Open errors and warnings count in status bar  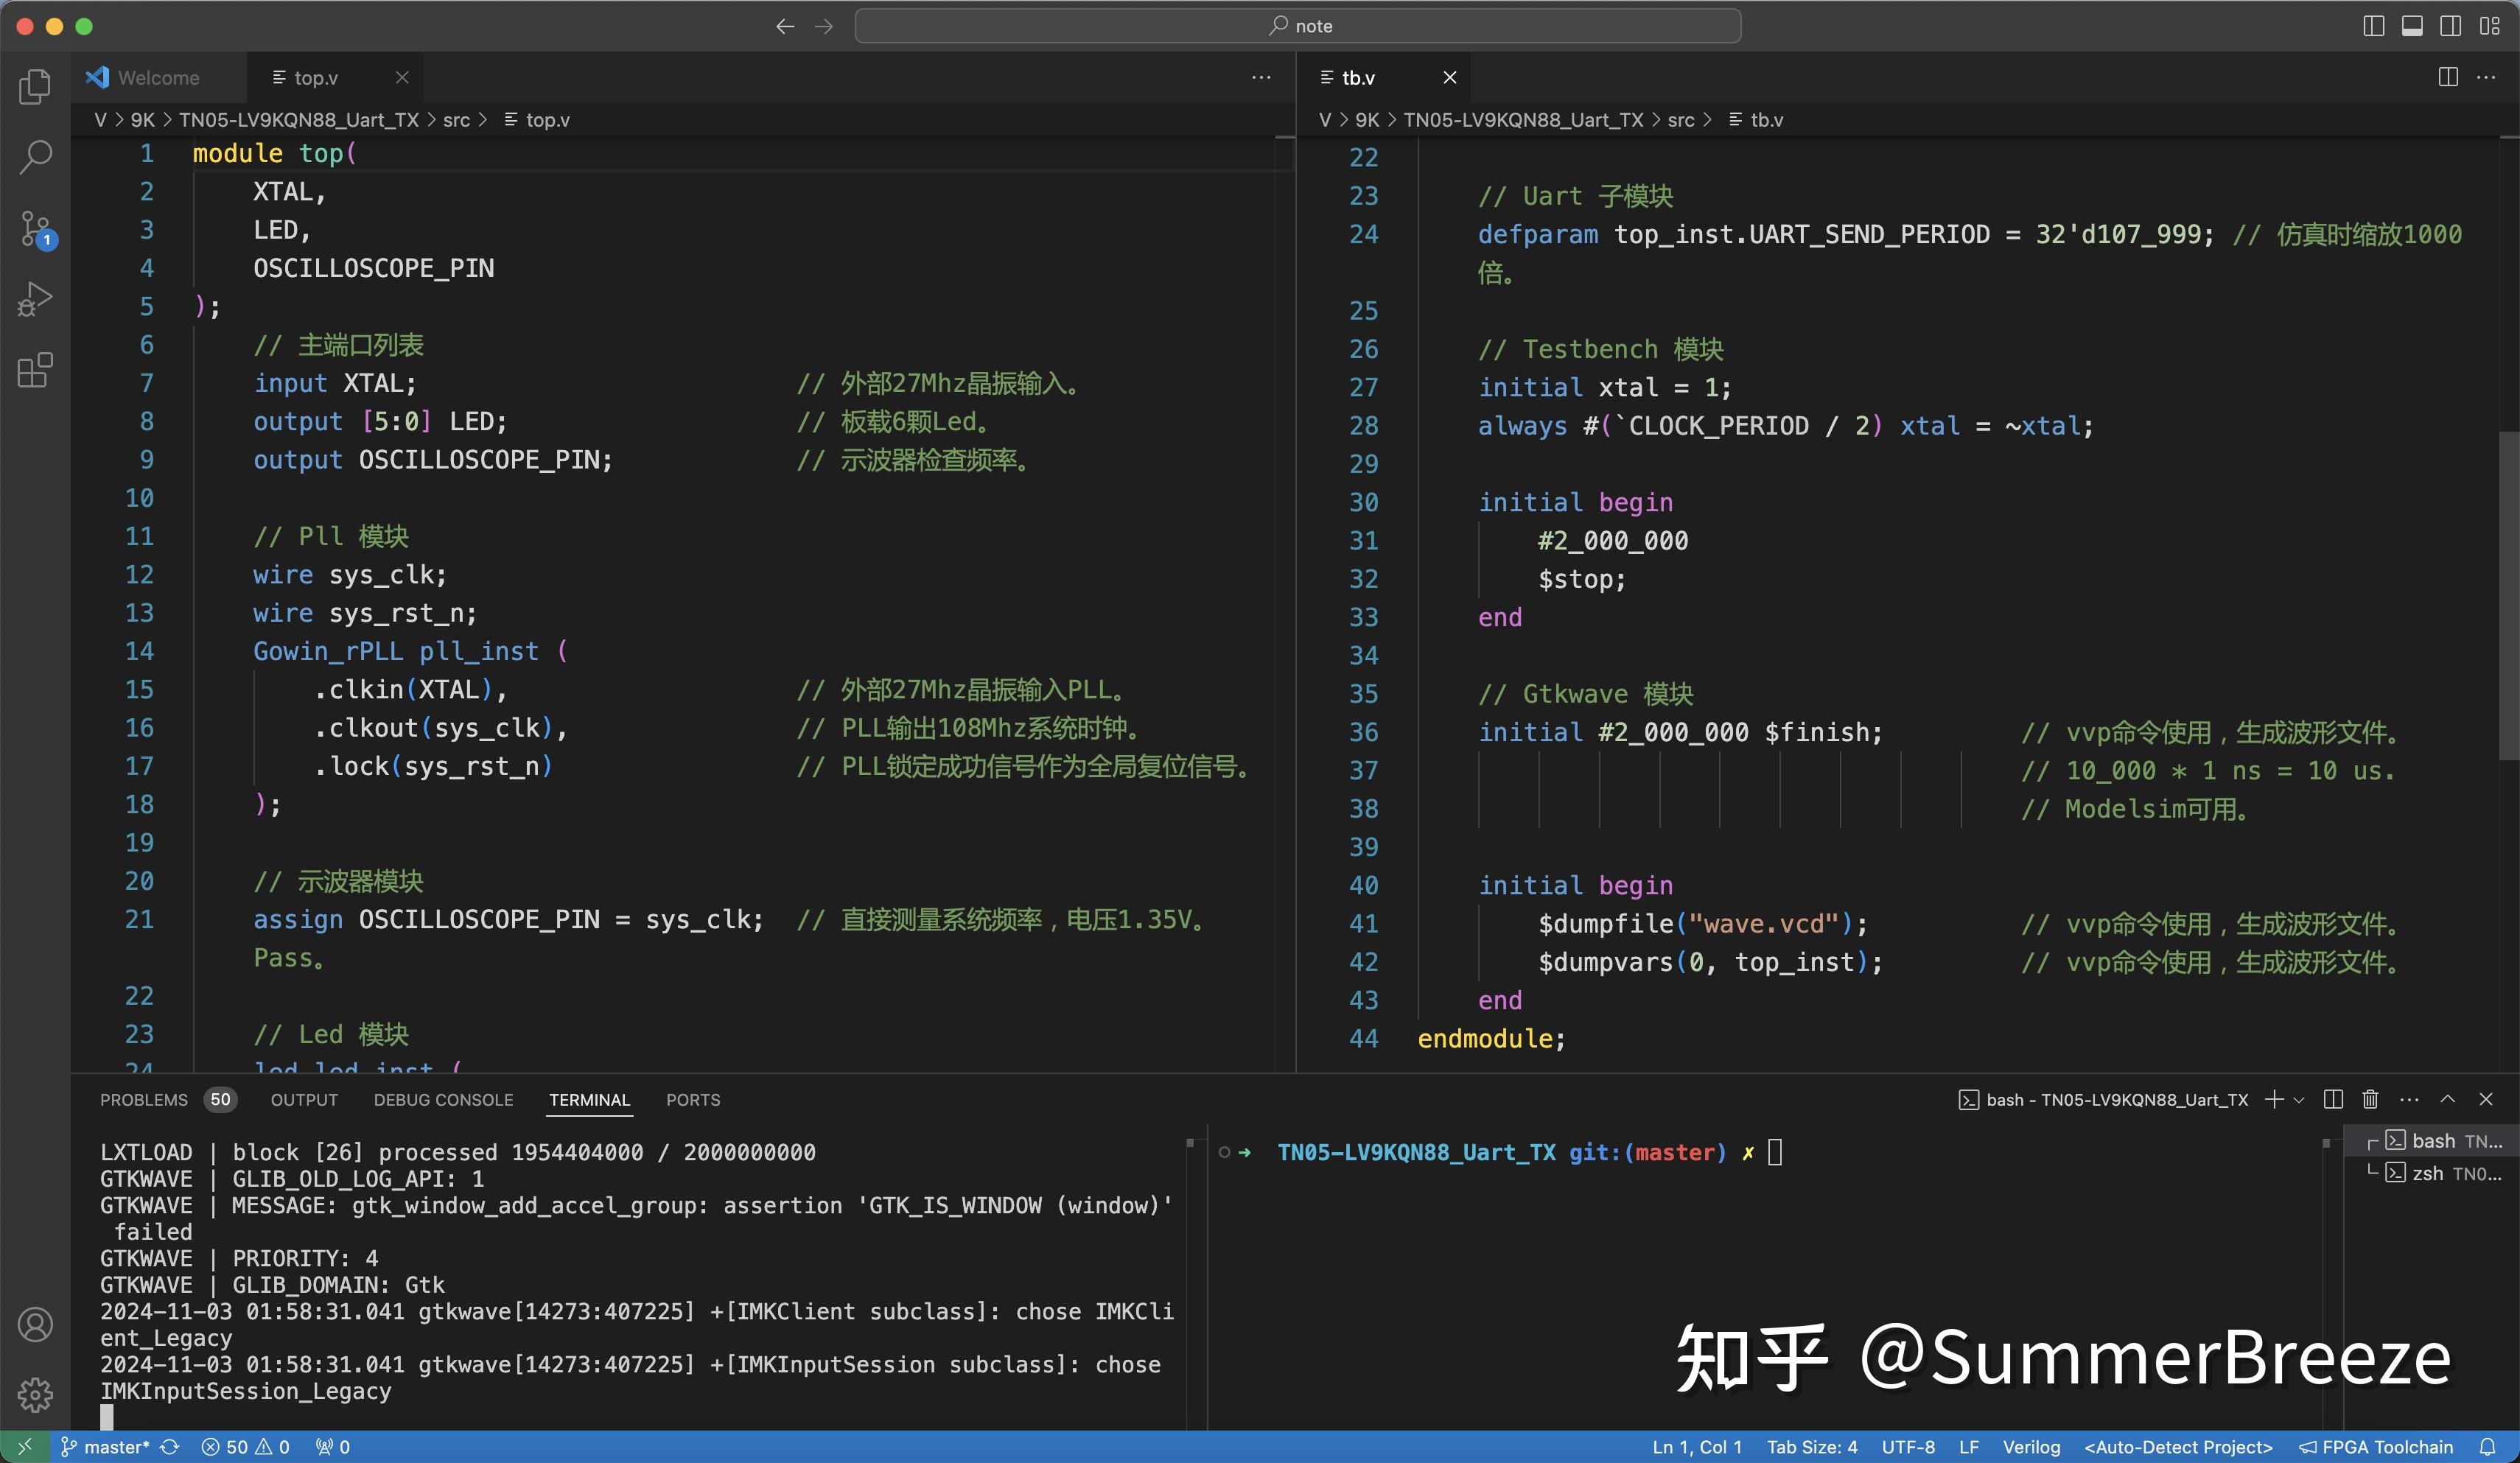pyautogui.click(x=245, y=1447)
